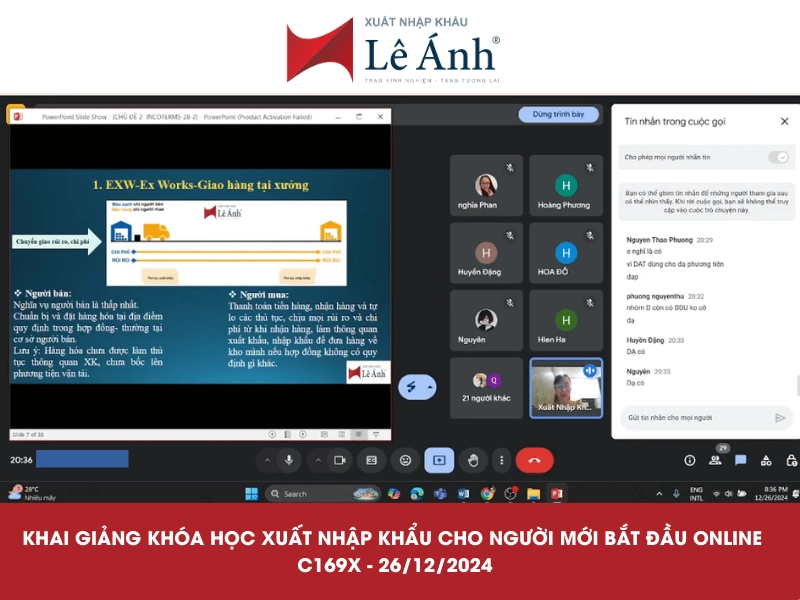This screenshot has height=600, width=800.
Task: Enable live captions
Action: click(x=371, y=460)
